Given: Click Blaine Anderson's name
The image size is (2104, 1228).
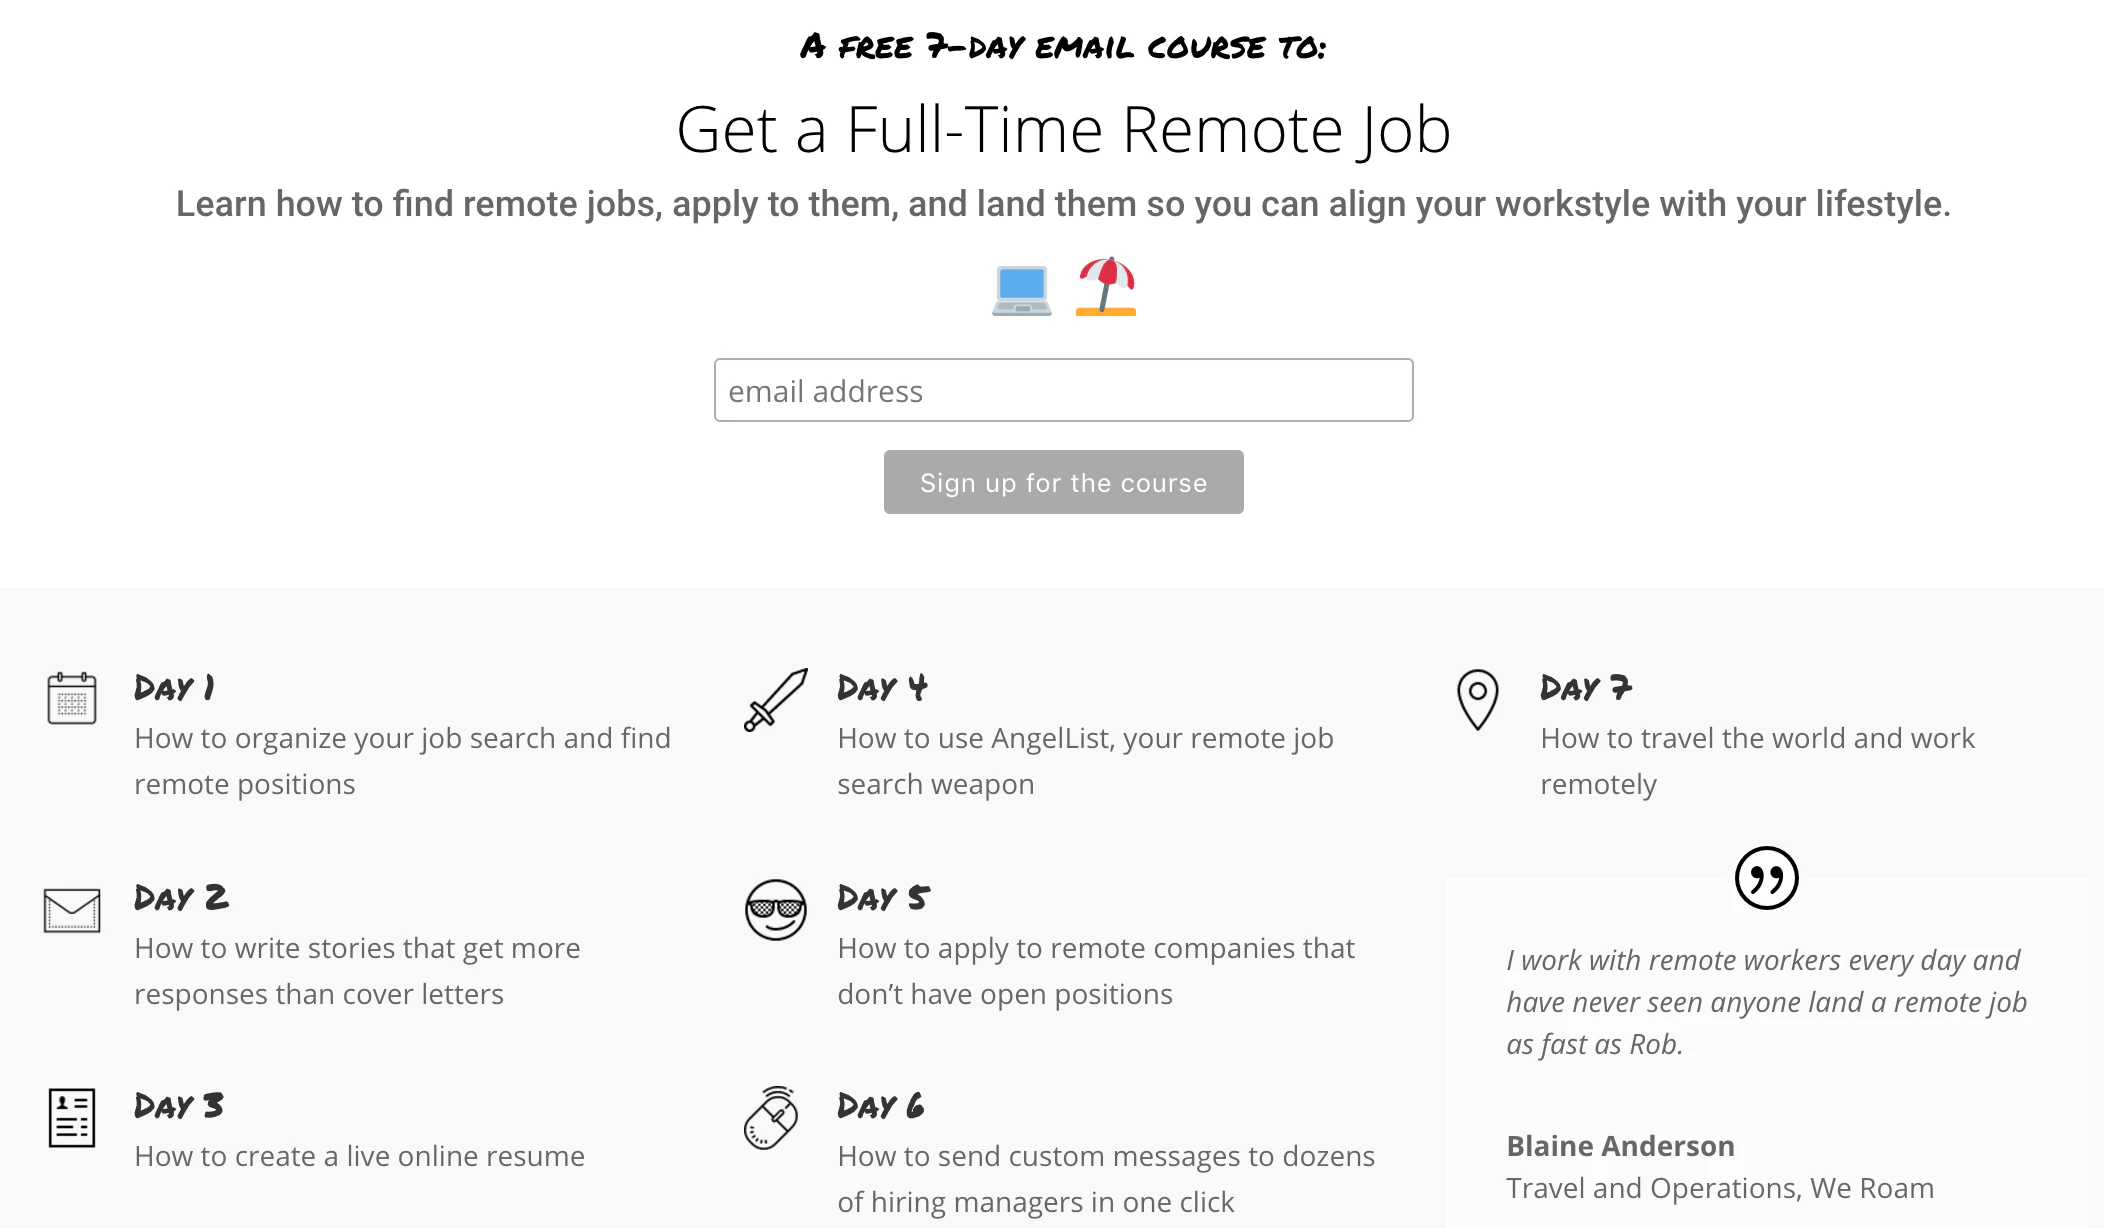Looking at the screenshot, I should [1621, 1146].
